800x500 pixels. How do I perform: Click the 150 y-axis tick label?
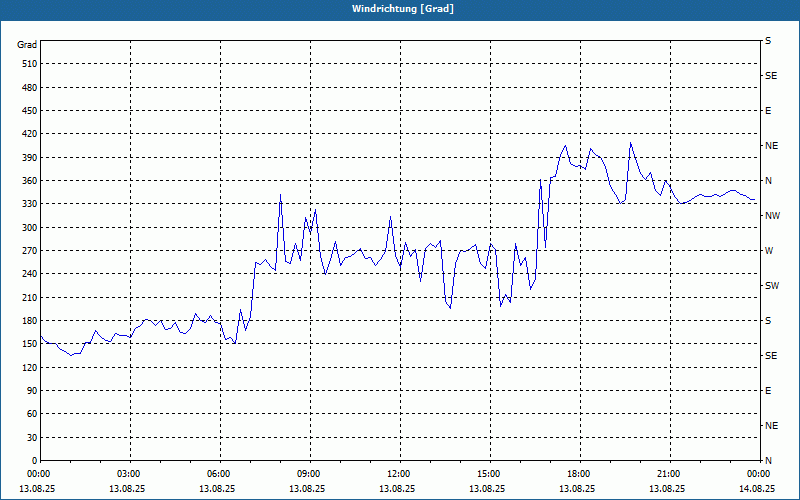point(30,344)
